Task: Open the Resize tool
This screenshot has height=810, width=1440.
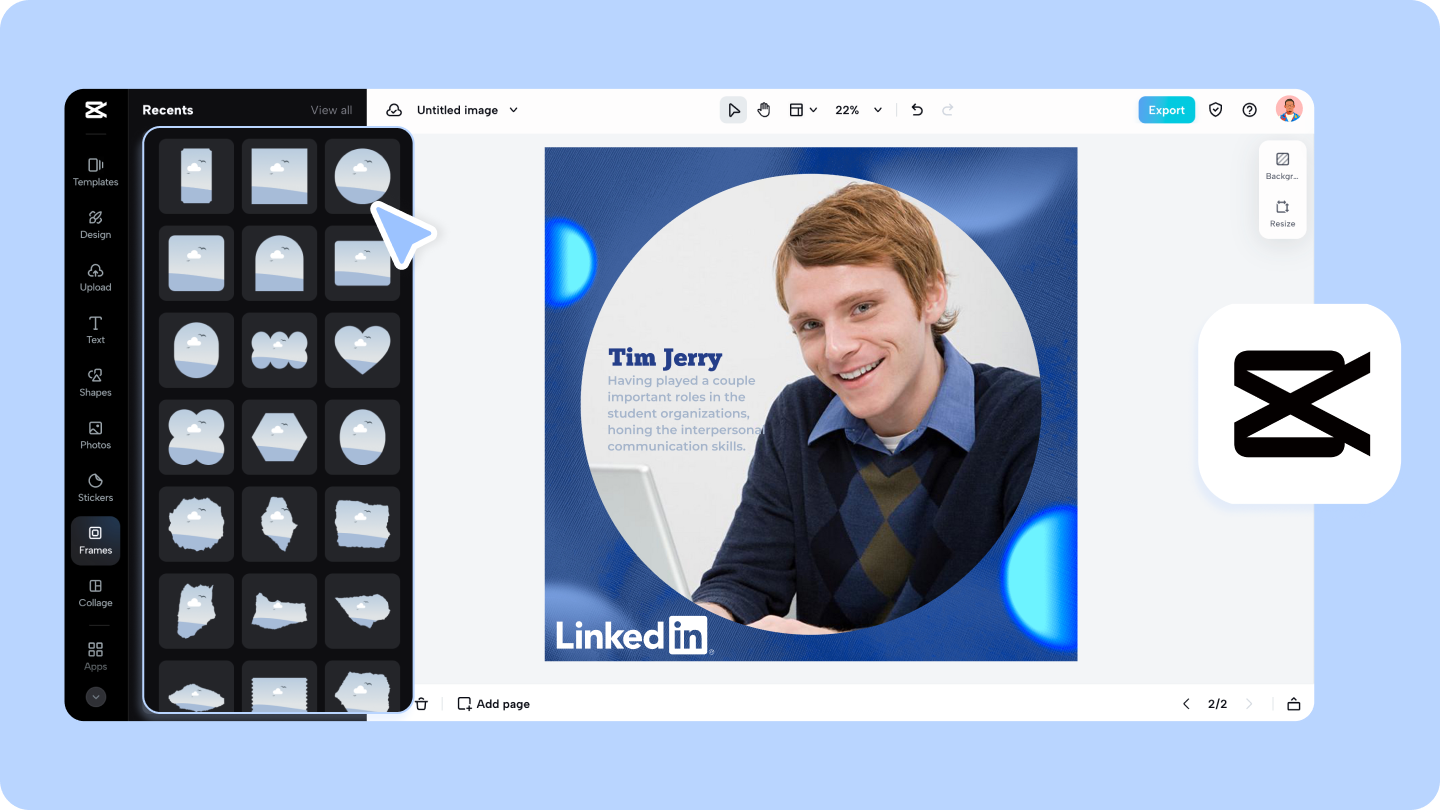Action: [x=1282, y=213]
